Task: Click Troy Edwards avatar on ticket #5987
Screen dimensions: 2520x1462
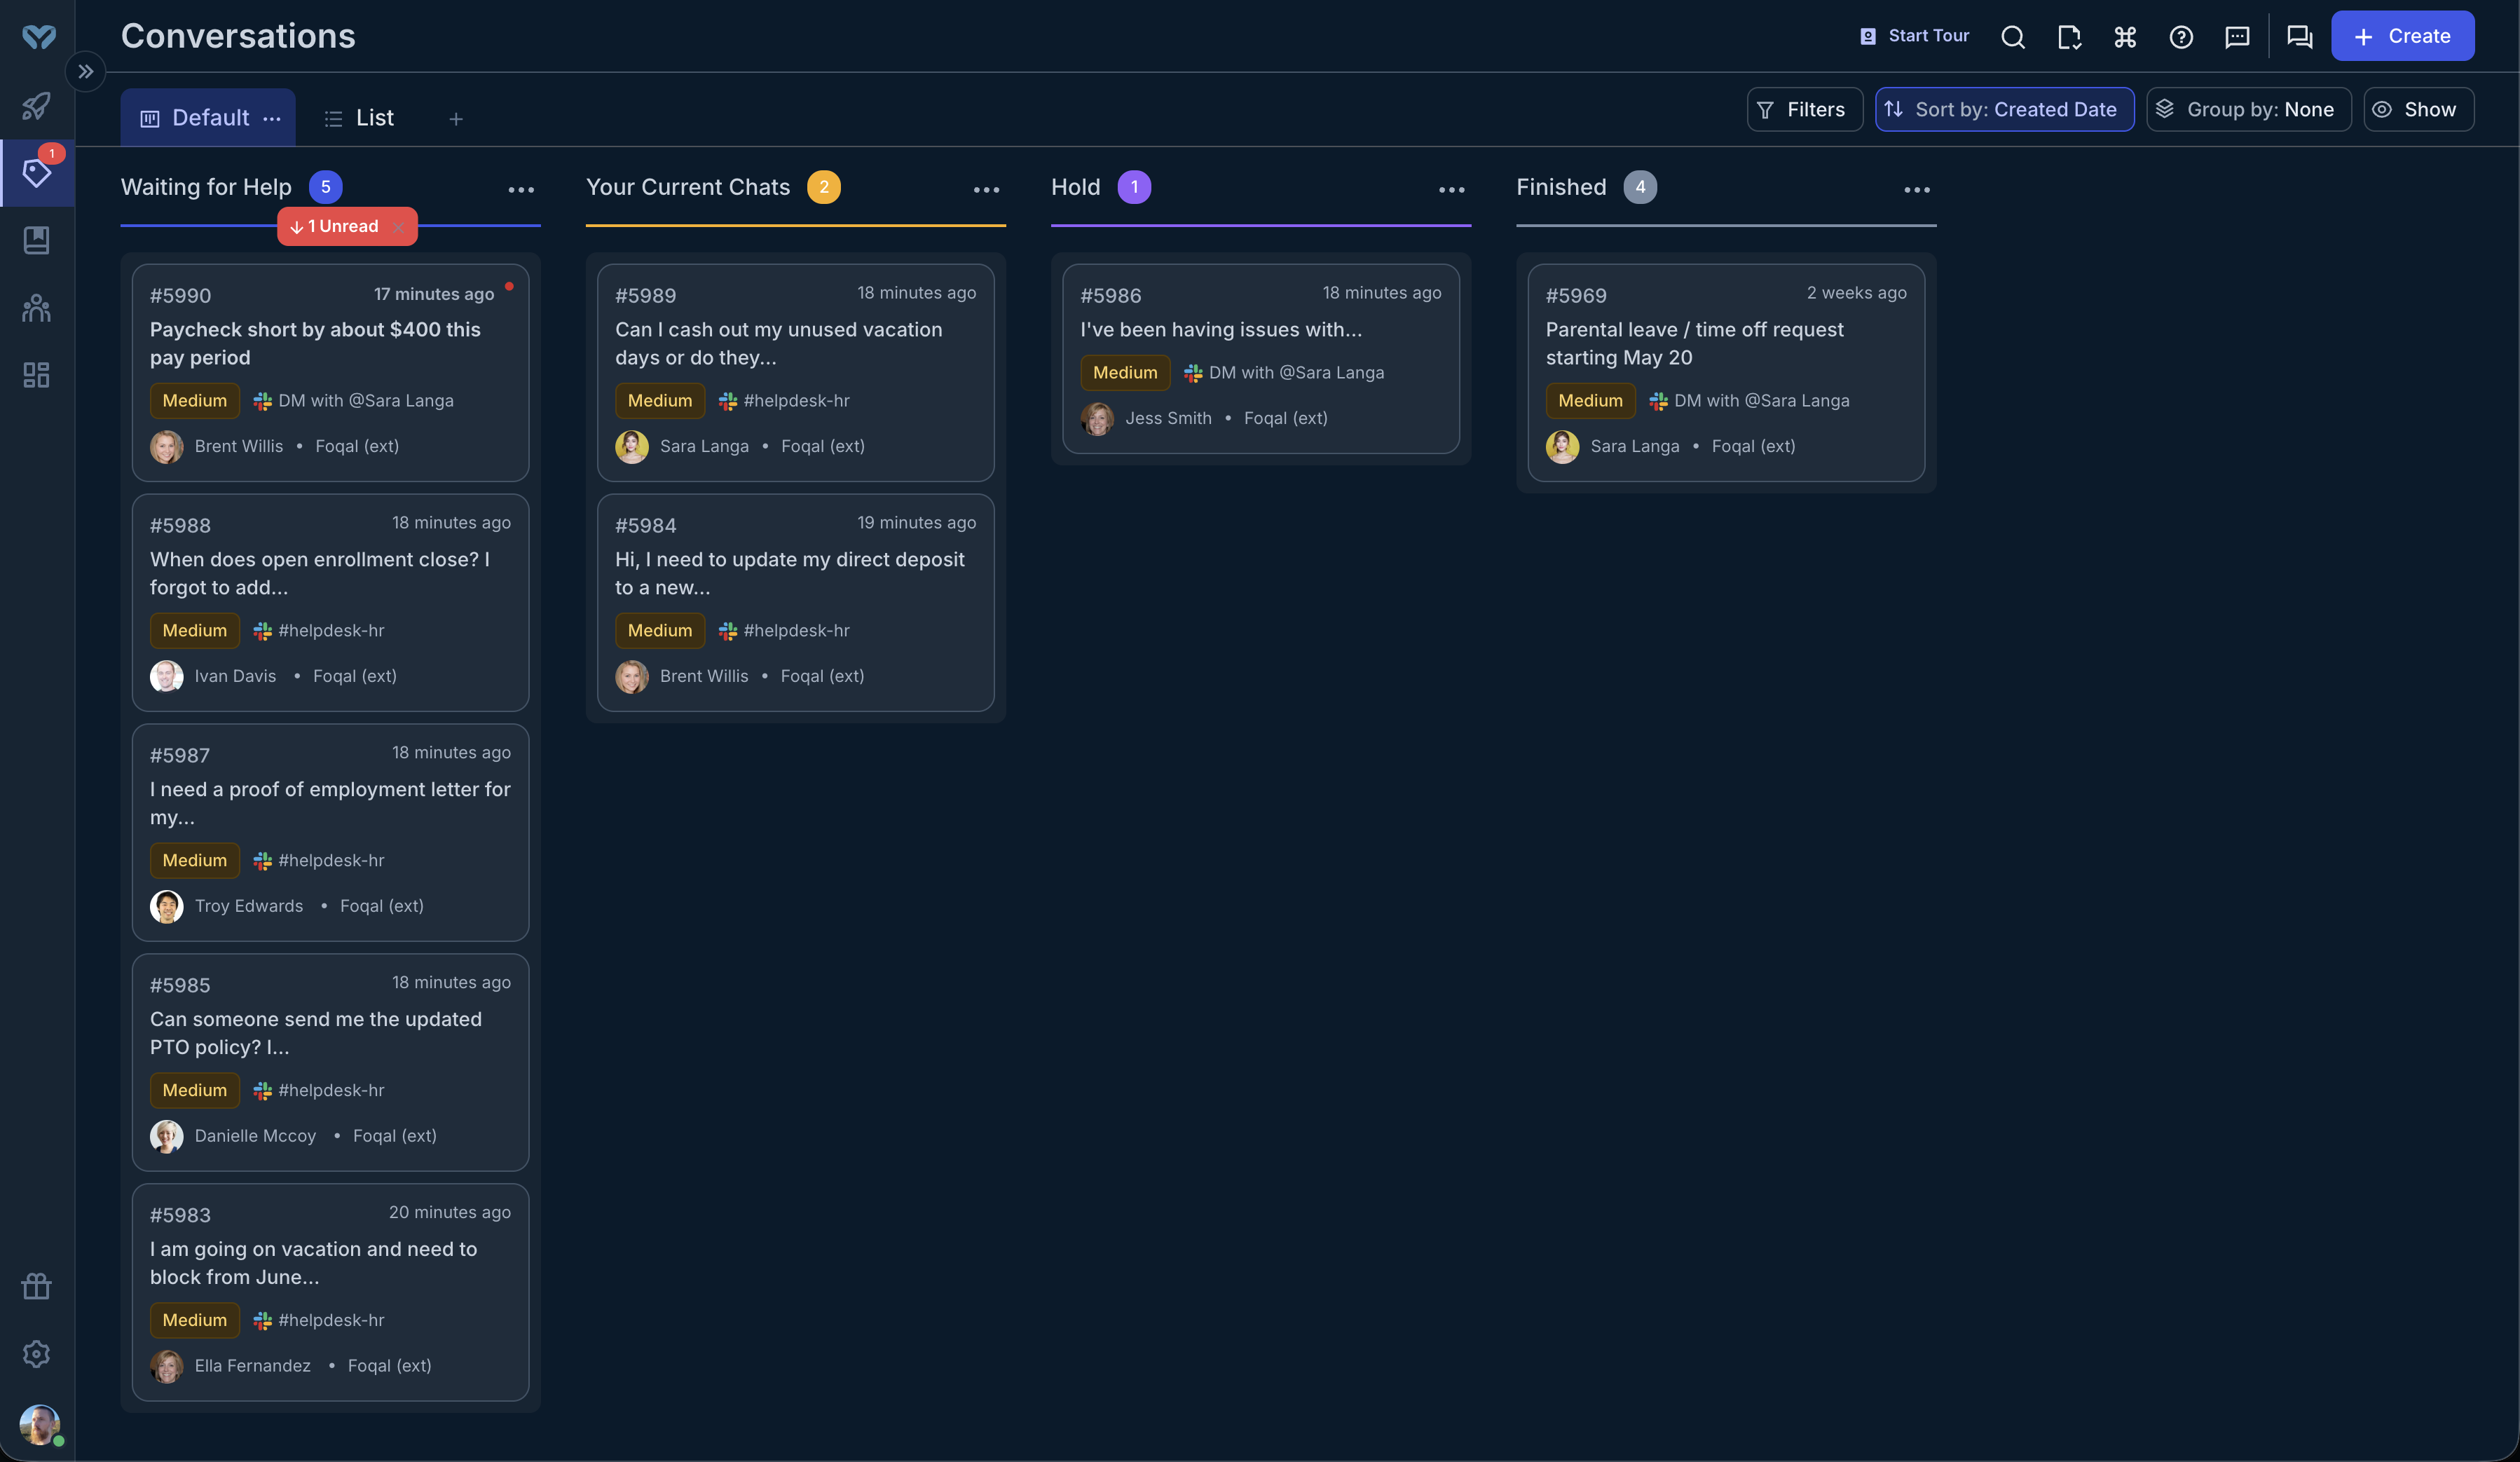Action: (x=166, y=906)
